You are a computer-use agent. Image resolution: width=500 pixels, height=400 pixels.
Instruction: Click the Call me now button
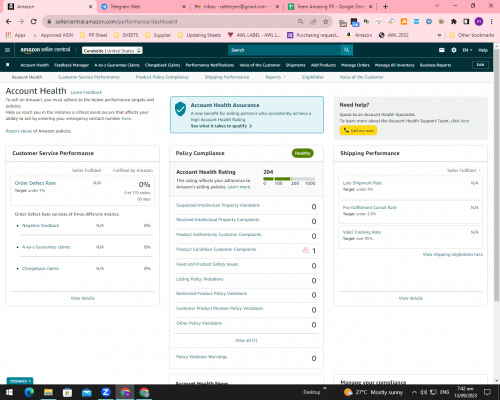(358, 130)
